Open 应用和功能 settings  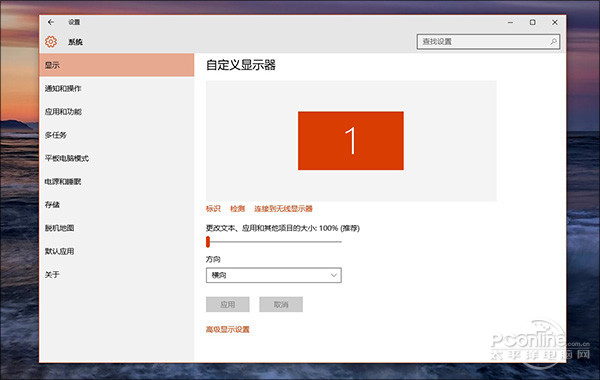(117, 112)
